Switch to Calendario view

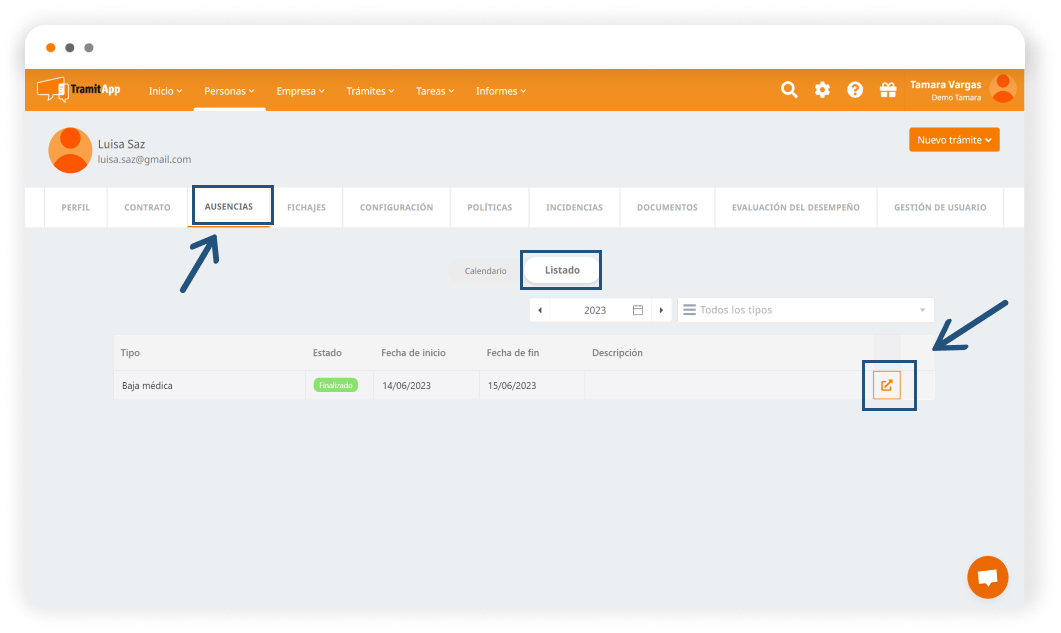coord(485,271)
